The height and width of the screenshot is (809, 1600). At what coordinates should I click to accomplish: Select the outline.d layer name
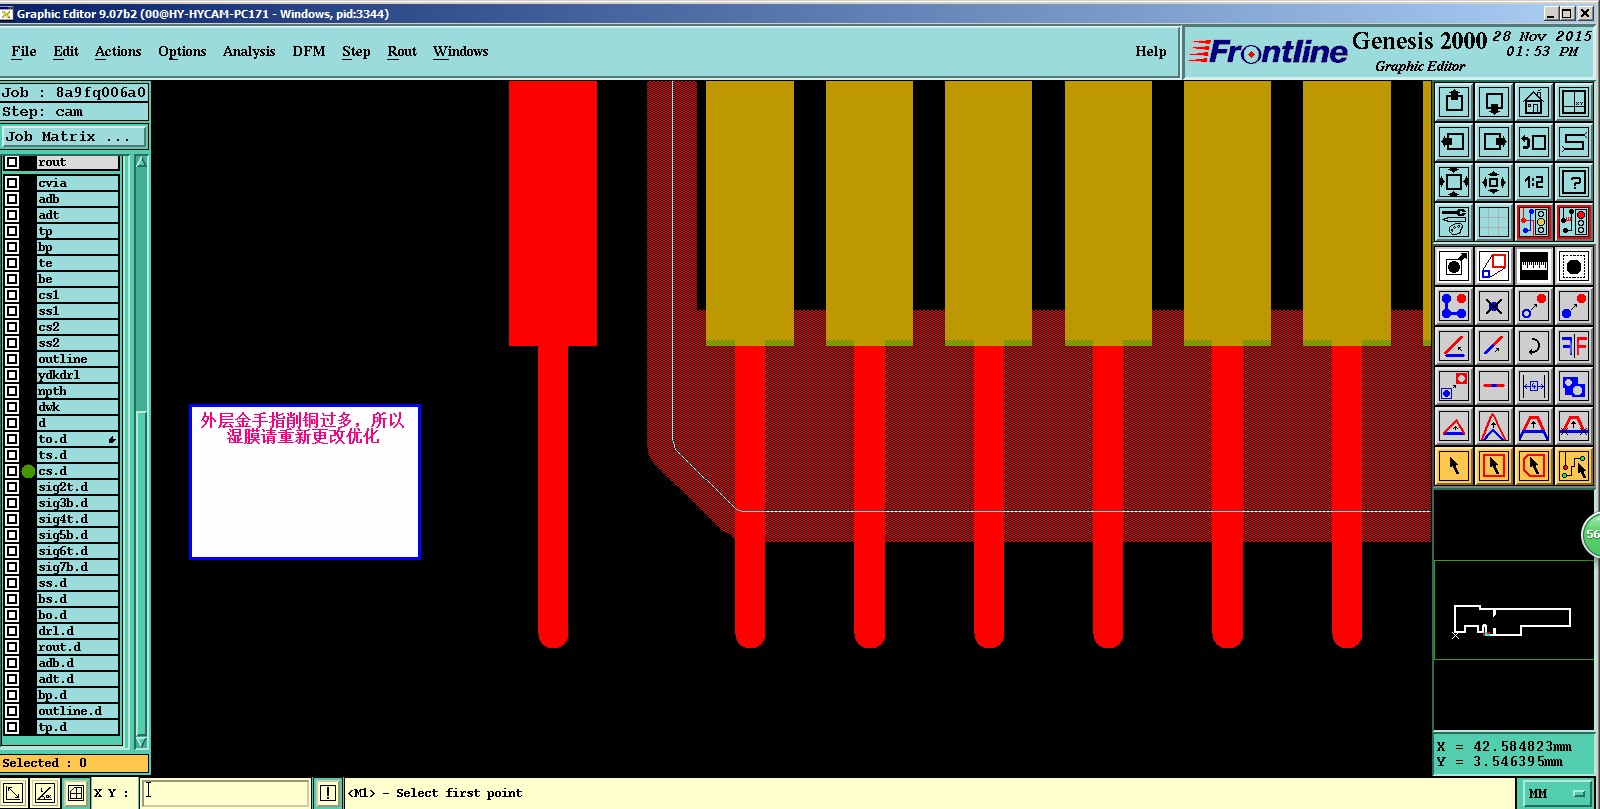point(78,711)
